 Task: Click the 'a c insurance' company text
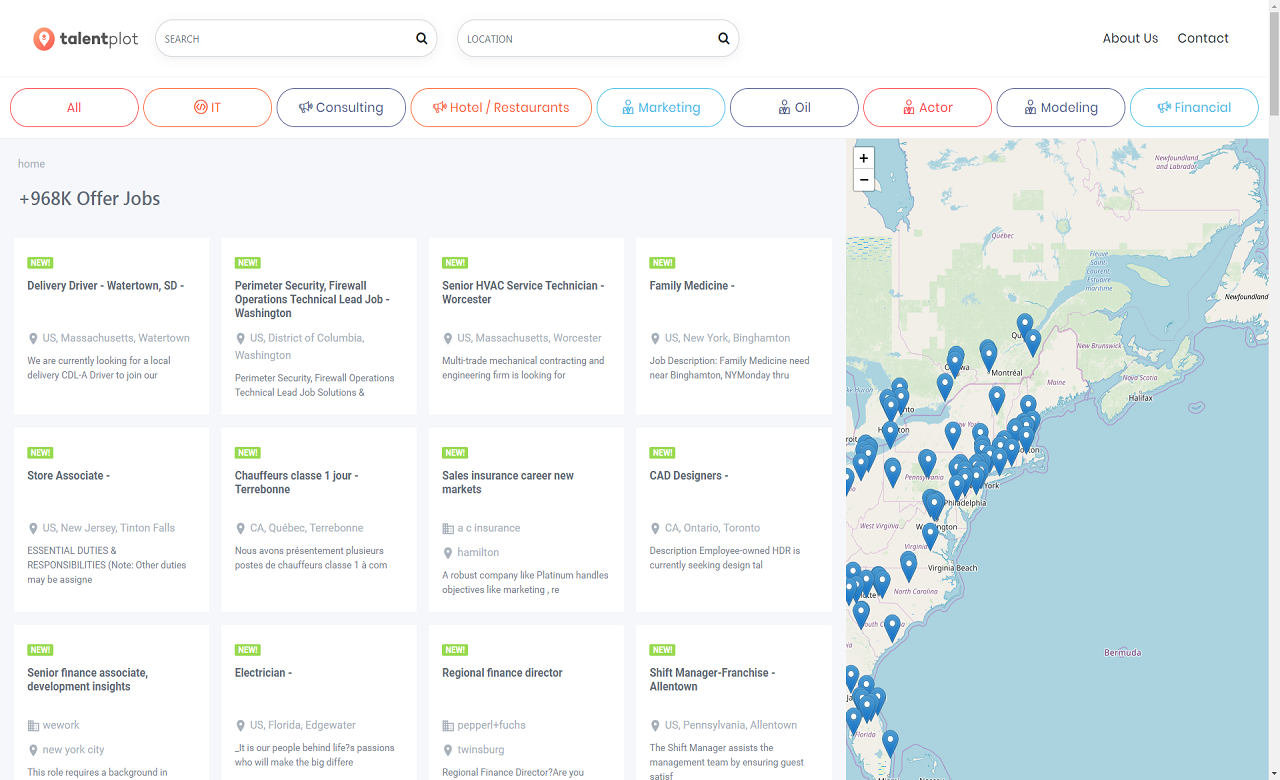click(489, 528)
